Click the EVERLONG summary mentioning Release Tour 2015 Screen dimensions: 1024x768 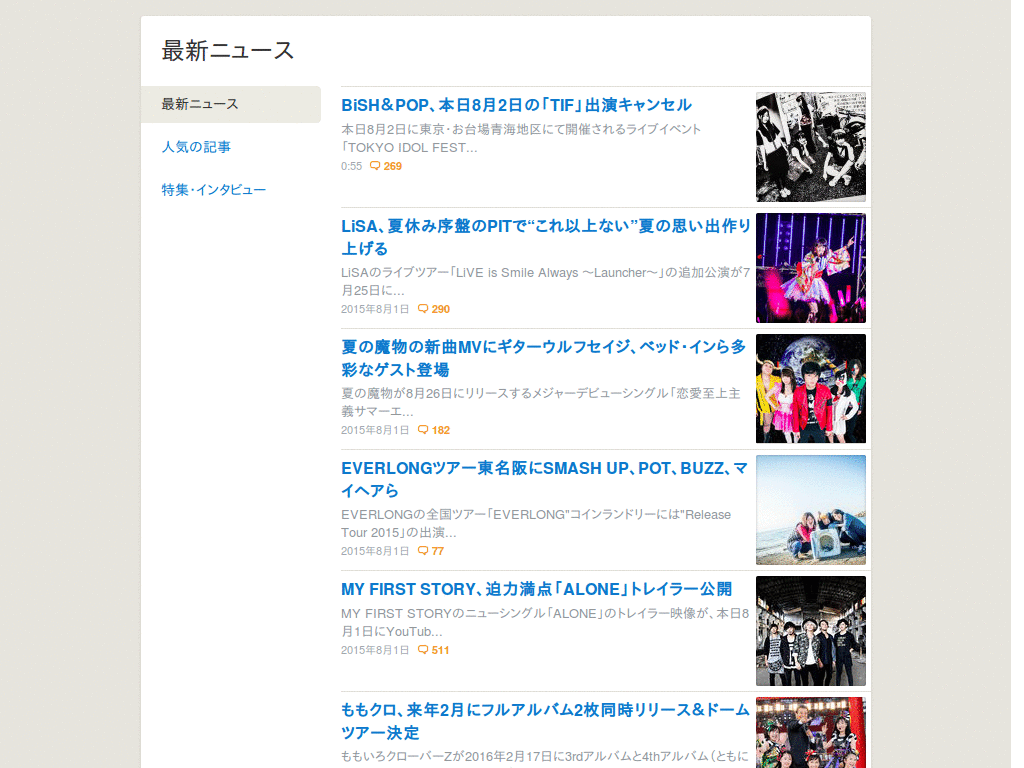pyautogui.click(x=536, y=524)
